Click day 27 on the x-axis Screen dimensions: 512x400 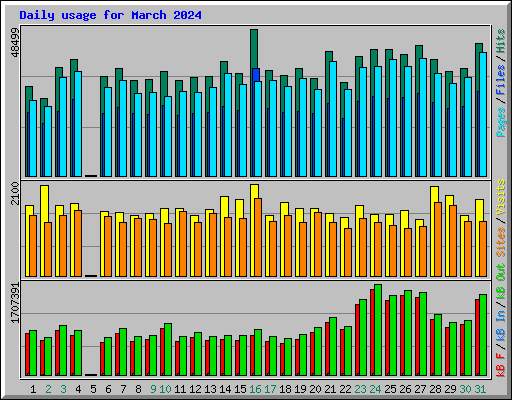pyautogui.click(x=420, y=389)
